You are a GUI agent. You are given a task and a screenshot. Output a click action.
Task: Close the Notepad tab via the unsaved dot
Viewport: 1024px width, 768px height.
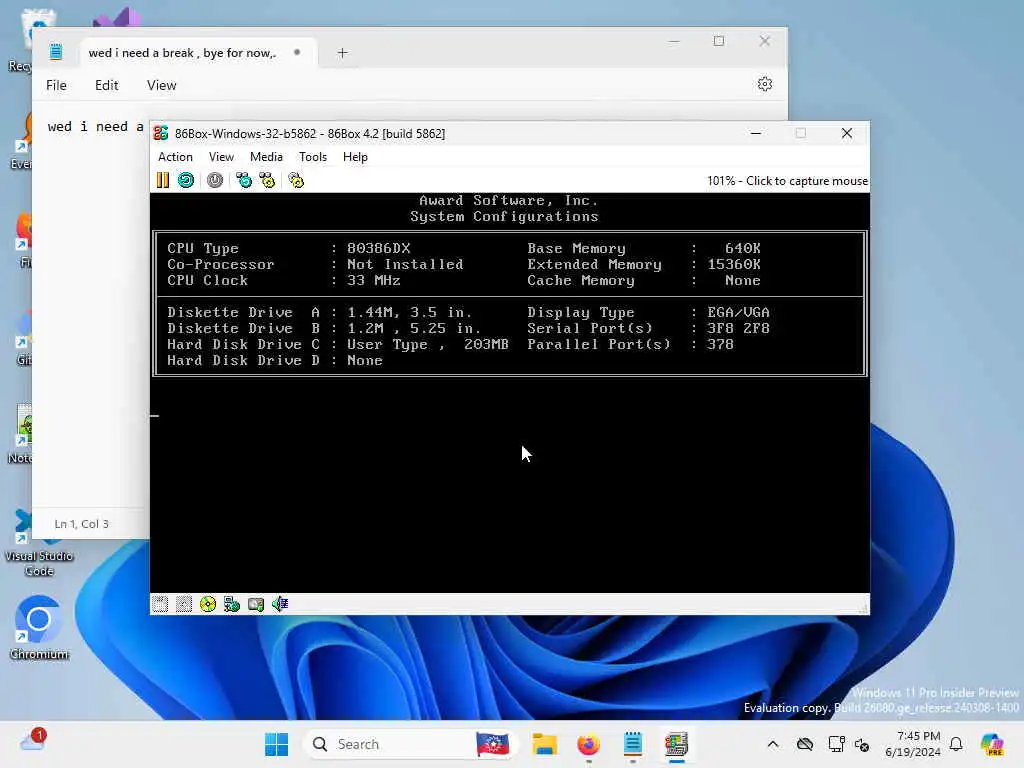tap(297, 52)
